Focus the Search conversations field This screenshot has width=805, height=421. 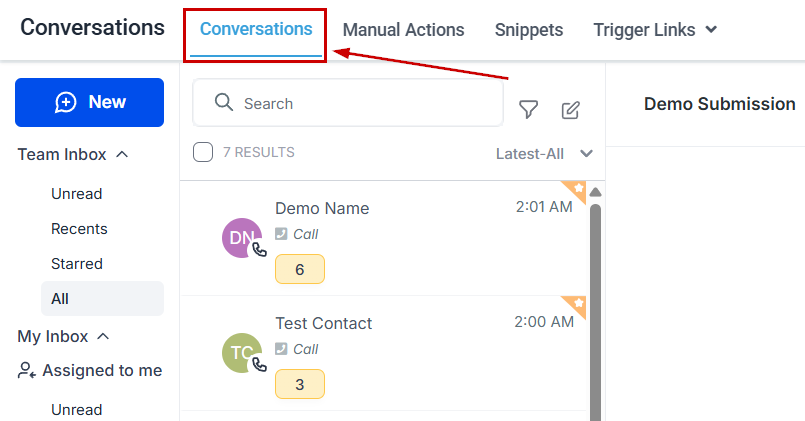click(x=348, y=103)
